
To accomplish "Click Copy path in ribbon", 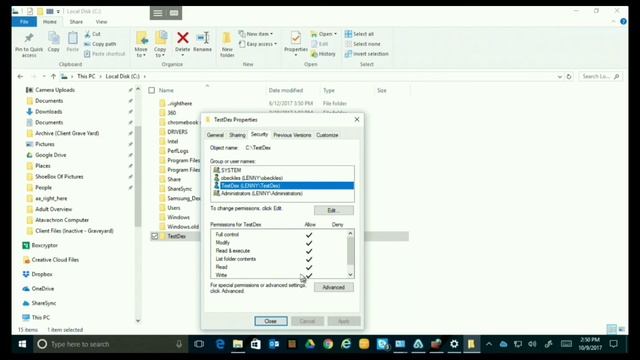I will 100,44.
